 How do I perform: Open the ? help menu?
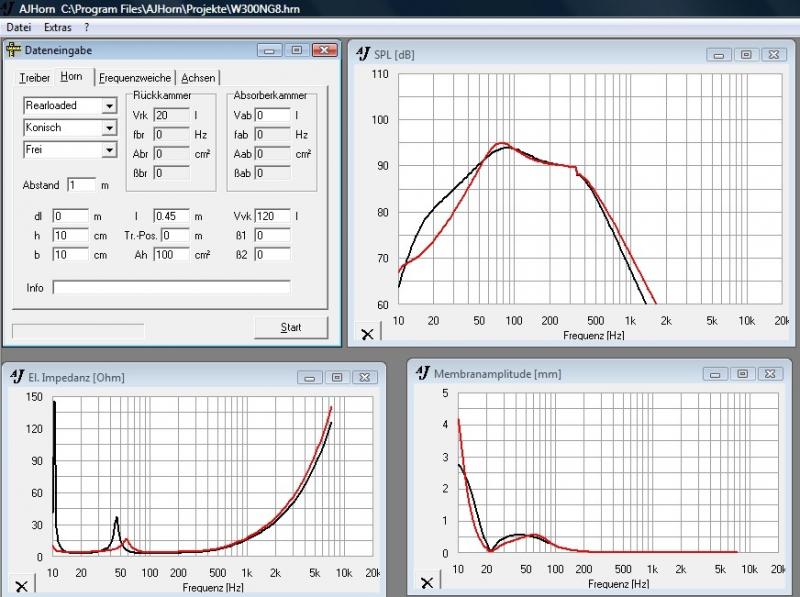(87, 27)
